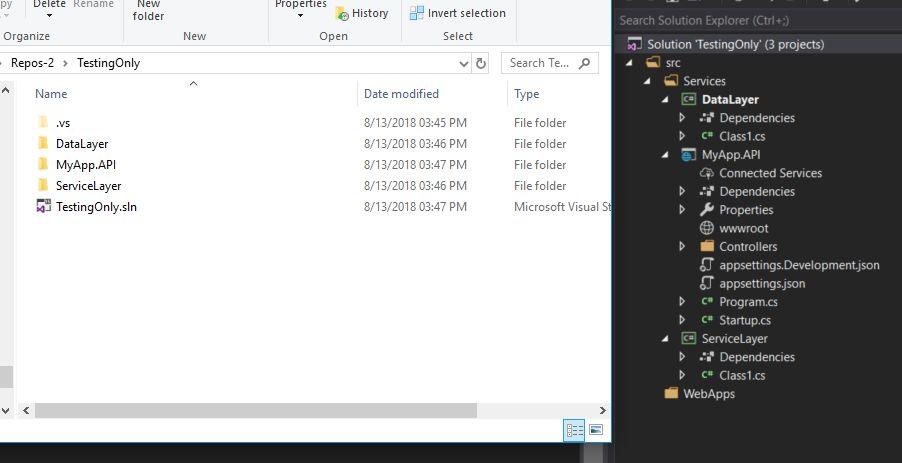The height and width of the screenshot is (463, 902).
Task: Click the appsettings.json file icon
Action: pyautogui.click(x=707, y=284)
